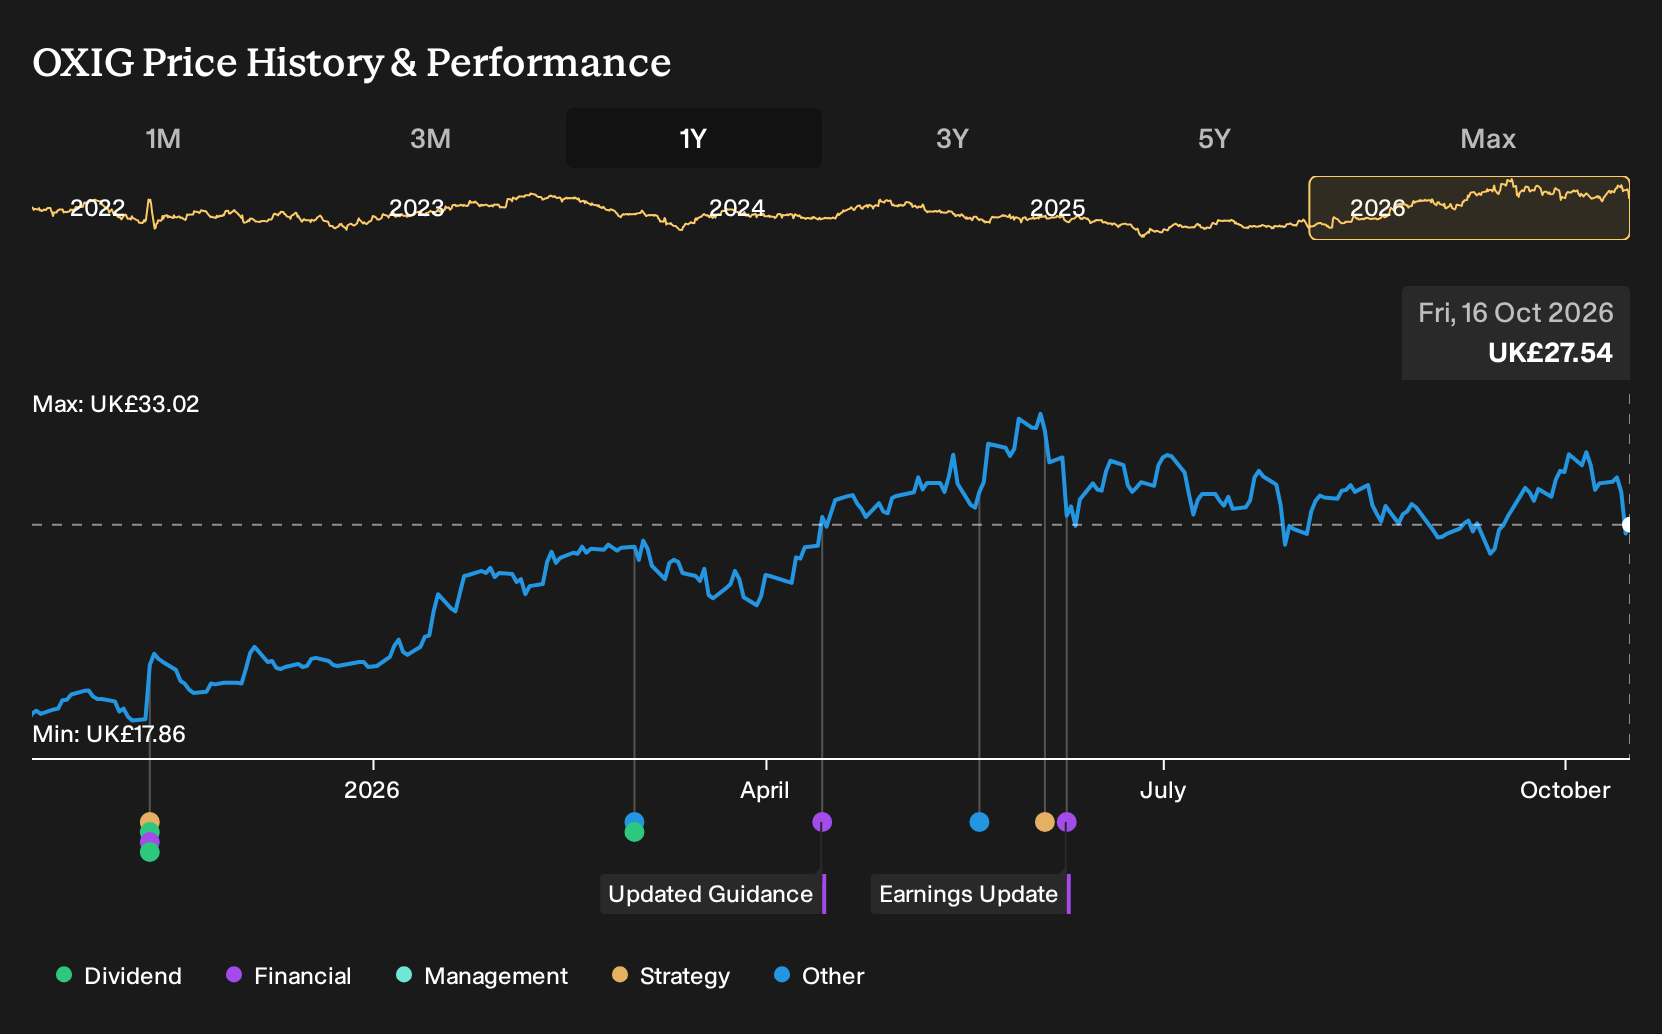This screenshot has width=1662, height=1034.
Task: Open the Updated Guidance event label
Action: 713,894
